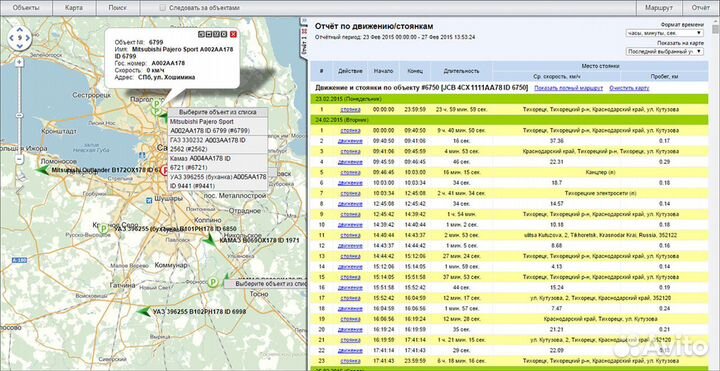Click the ulitsa Kutuzova, 2, Tikhoretsk cell in row 11
This screenshot has height=371, width=720.
tap(600, 235)
